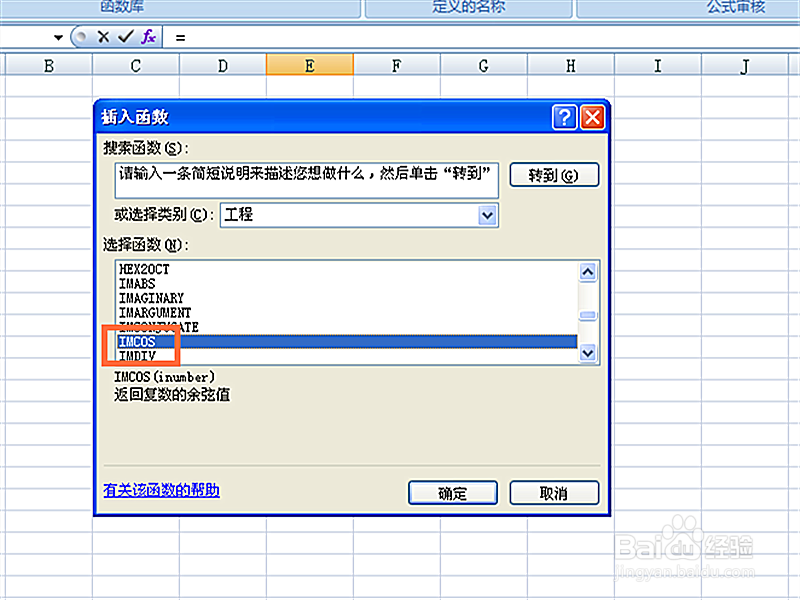This screenshot has width=800, height=600.
Task: Select column H header
Action: 571,65
